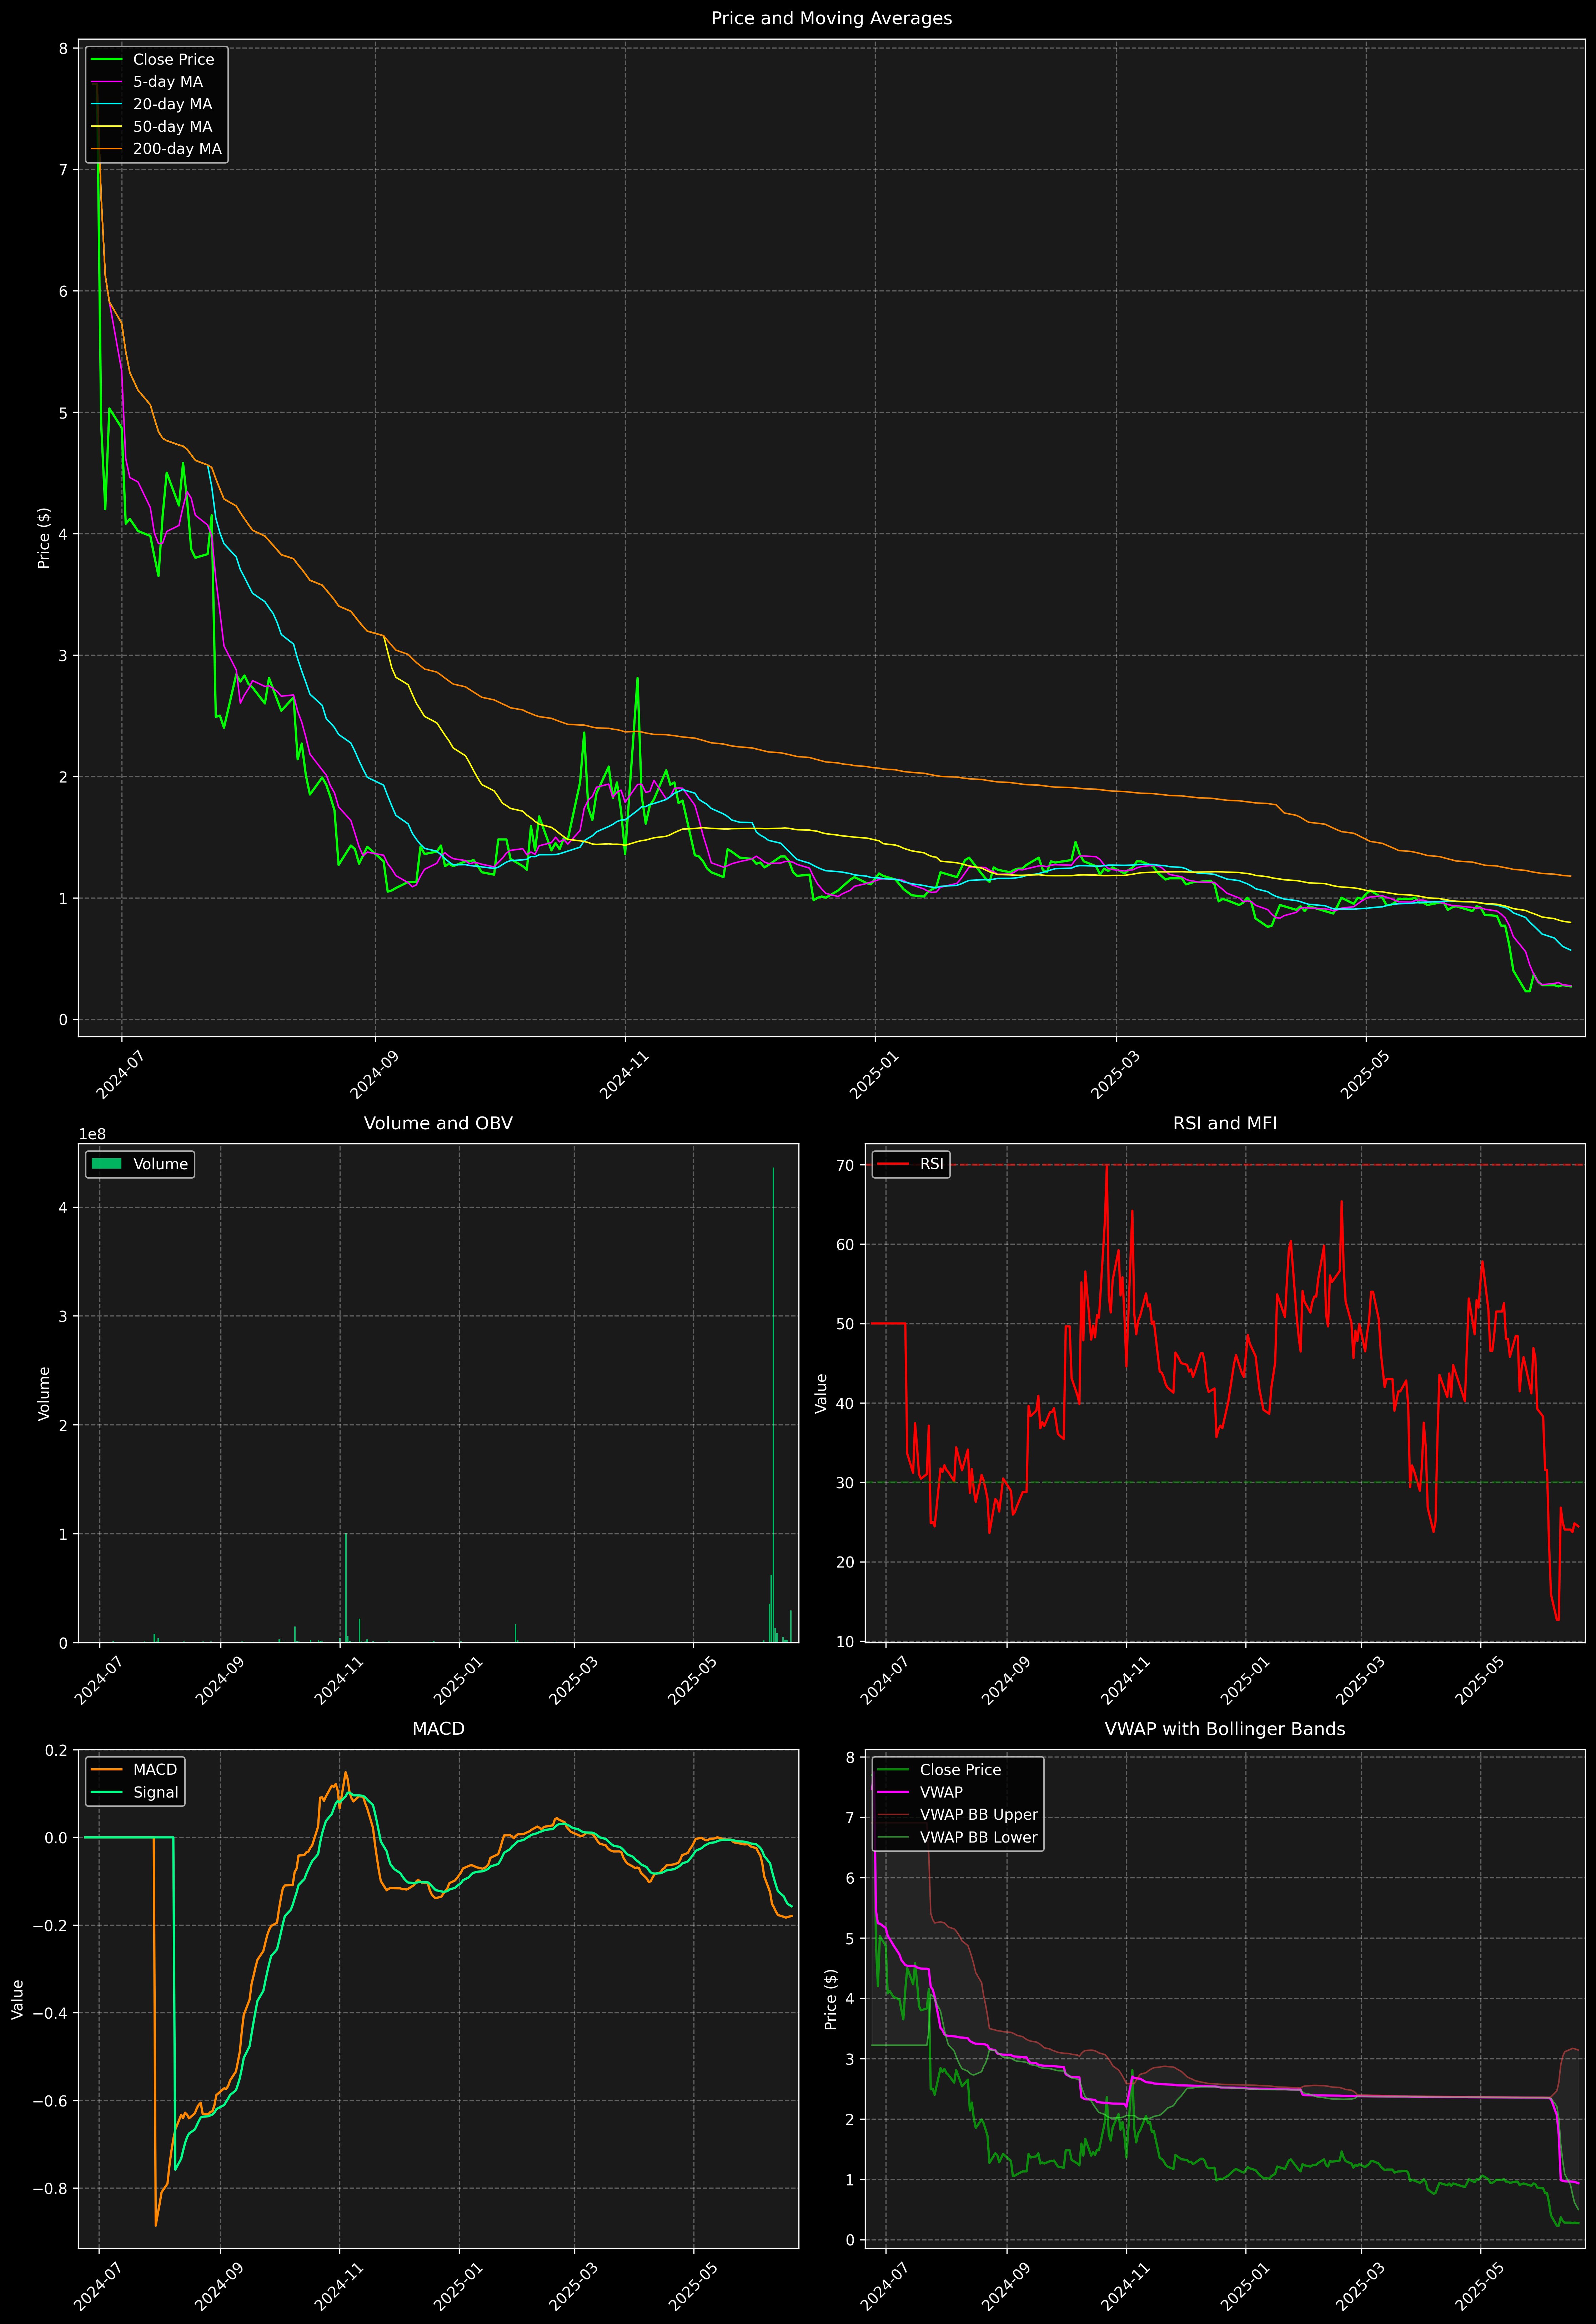Click the green Volume legend swatch
The image size is (1596, 2324).
coord(106,1164)
